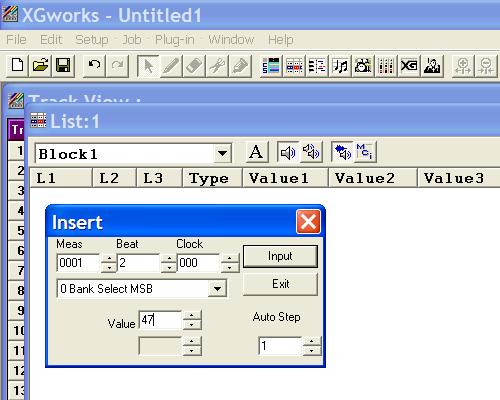Viewport: 500px width, 400px height.
Task: Increase Beat with its up arrow
Action: tap(169, 259)
